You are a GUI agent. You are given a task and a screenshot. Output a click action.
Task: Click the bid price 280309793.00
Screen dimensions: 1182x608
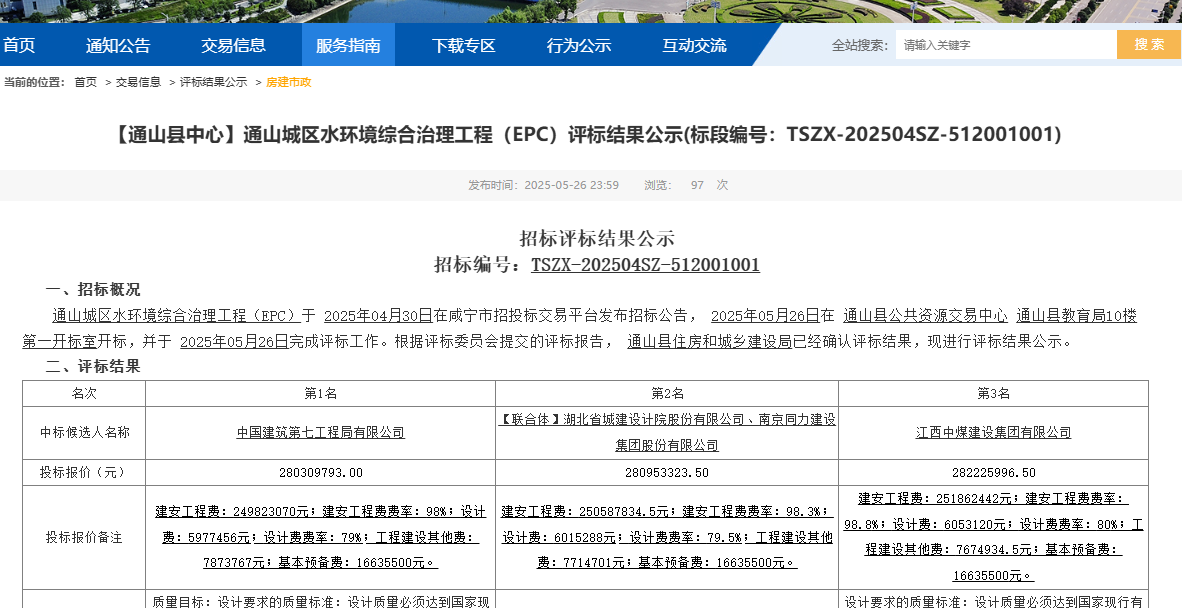pos(320,473)
